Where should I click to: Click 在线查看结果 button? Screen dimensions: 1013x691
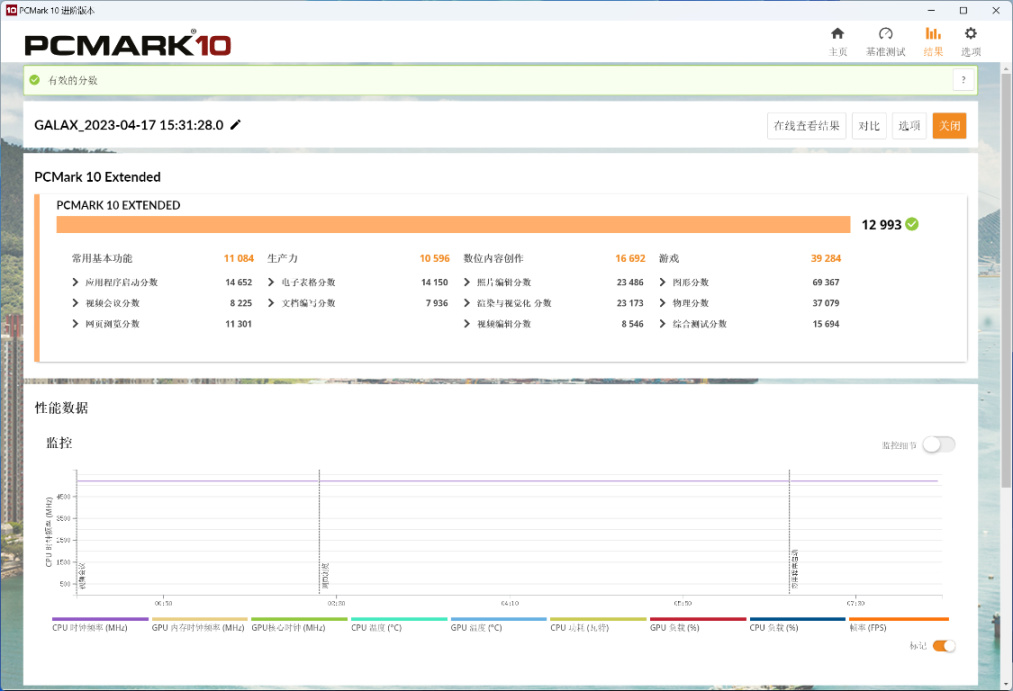806,126
